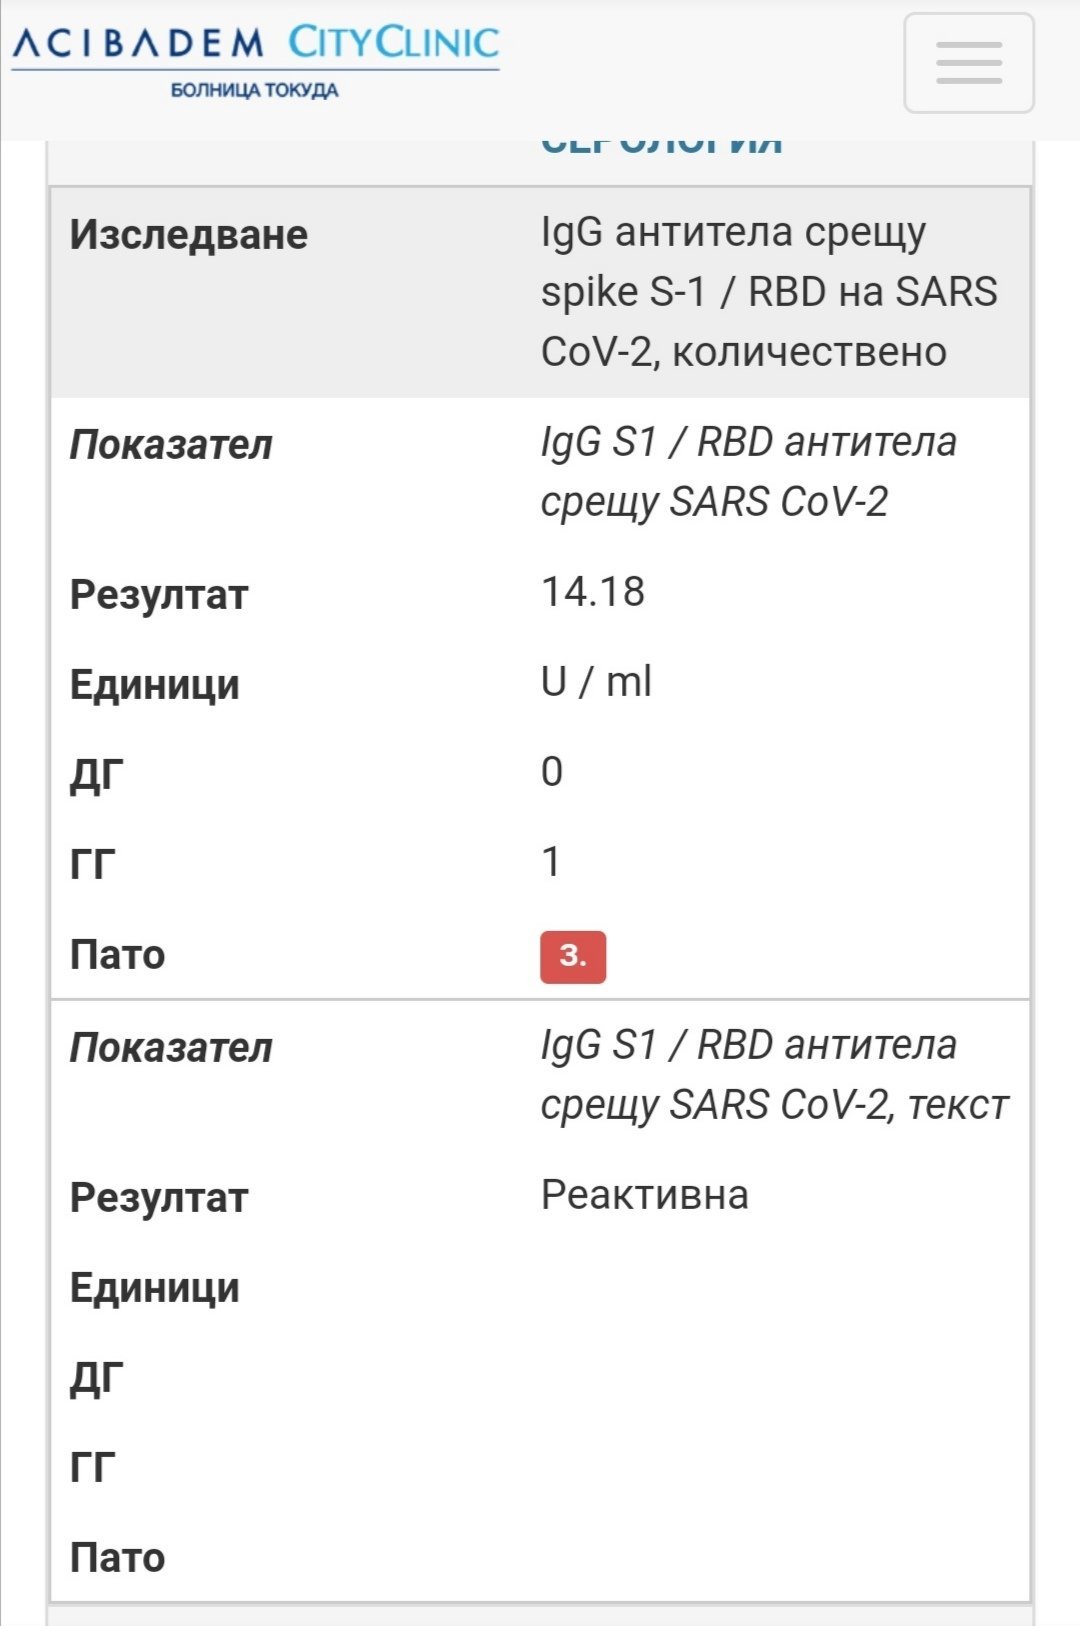This screenshot has height=1626, width=1080.
Task: Select the 14.18 result value
Action: pos(593,592)
